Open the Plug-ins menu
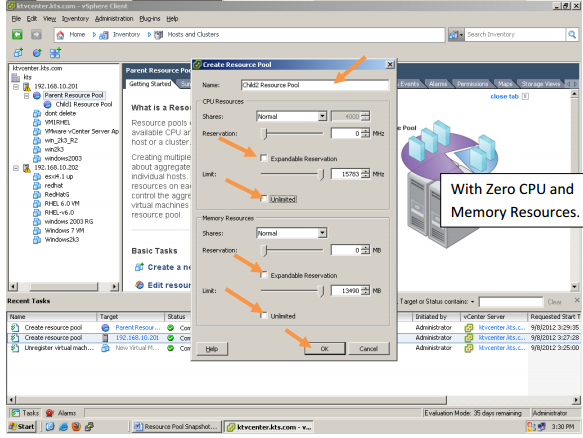583x438 pixels. (150, 19)
